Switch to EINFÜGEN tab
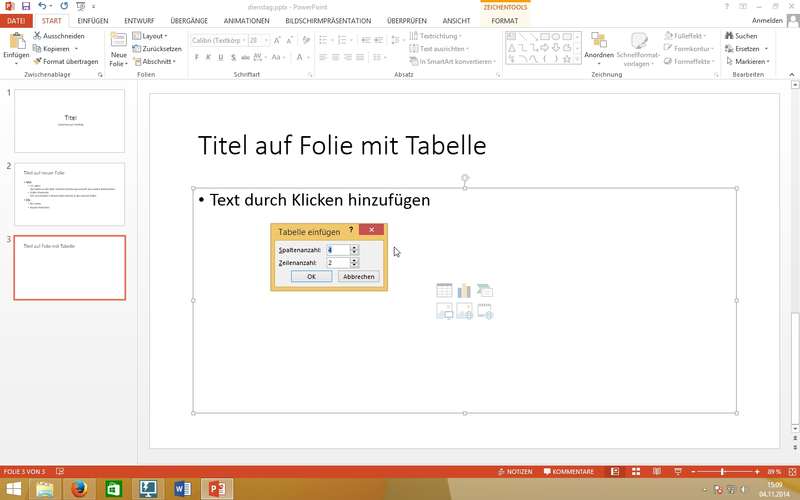The height and width of the screenshot is (500, 800). click(x=93, y=21)
